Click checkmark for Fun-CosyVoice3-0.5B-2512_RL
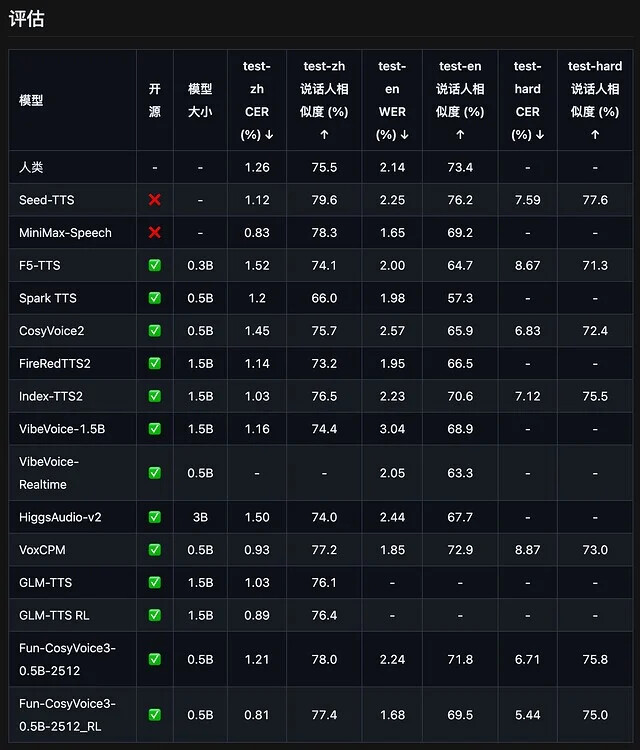 [x=154, y=715]
